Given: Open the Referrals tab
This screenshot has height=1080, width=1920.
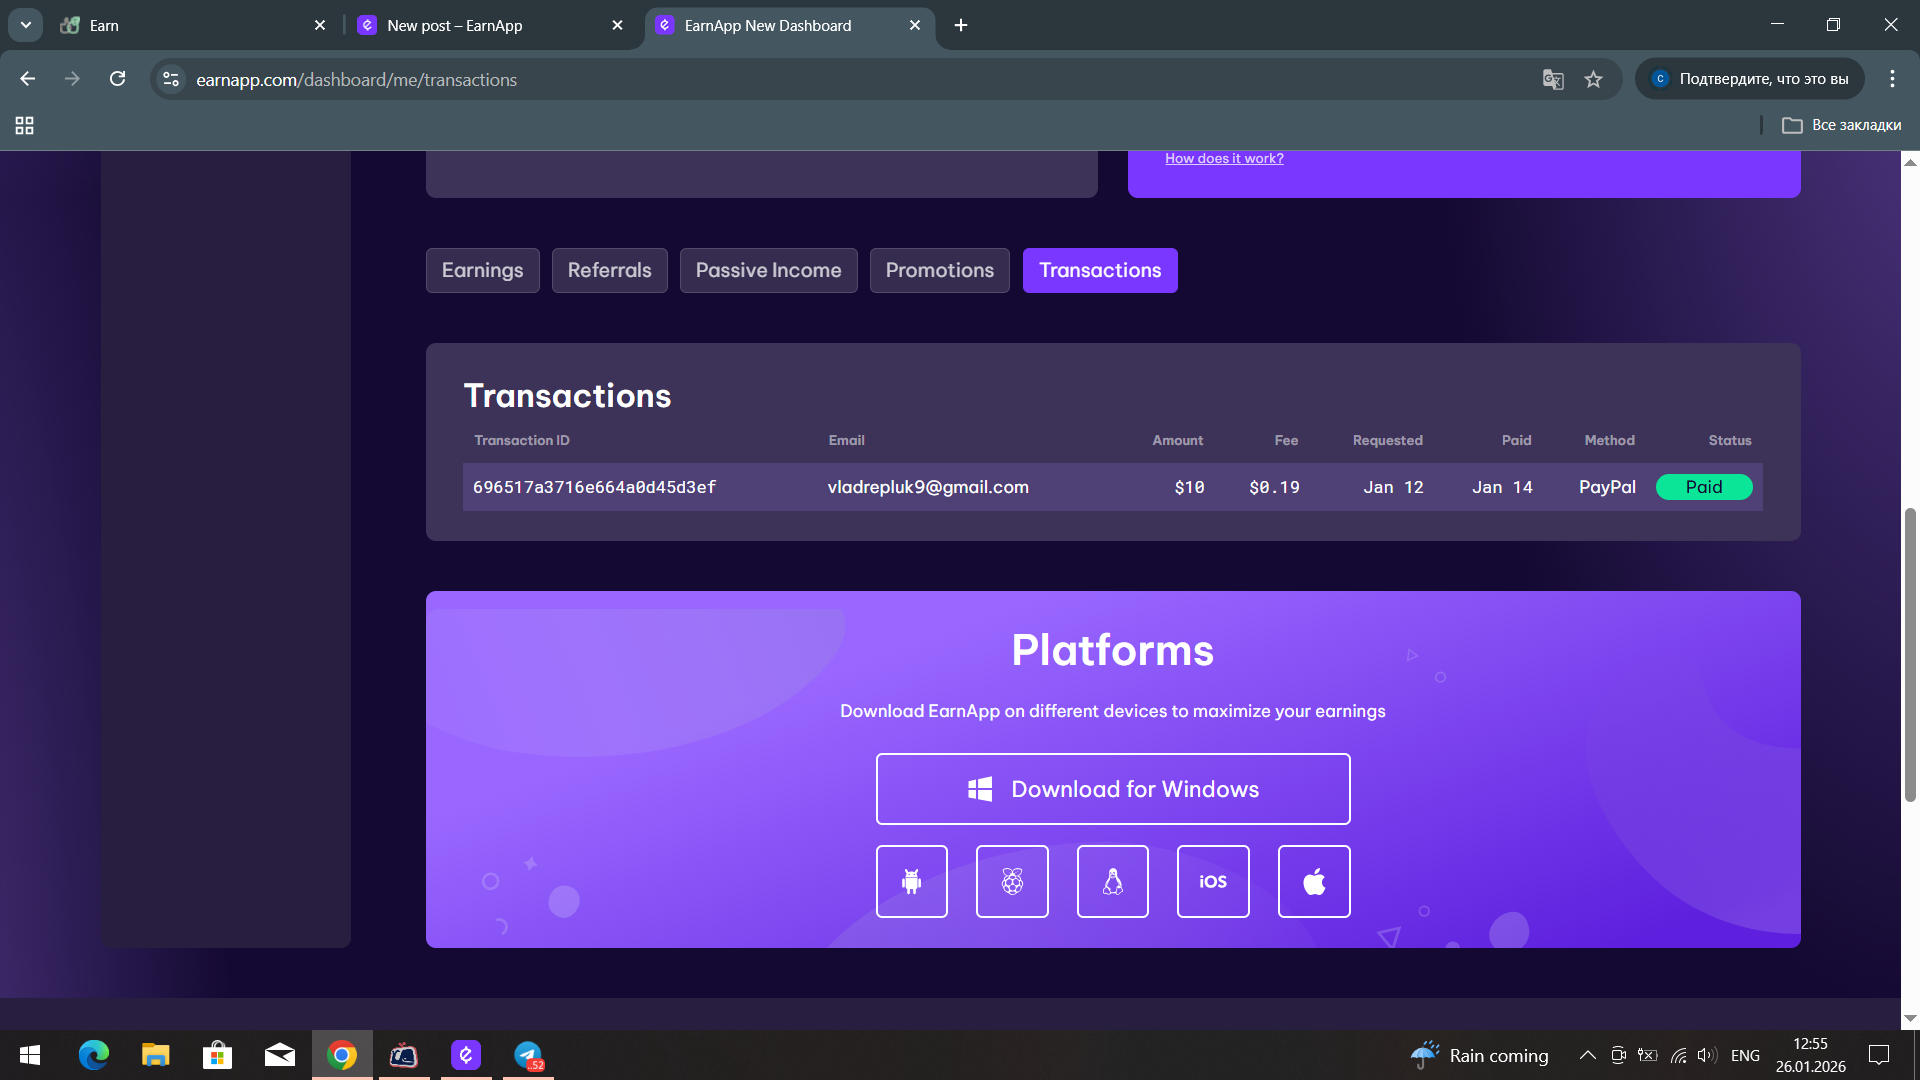Looking at the screenshot, I should [x=609, y=270].
